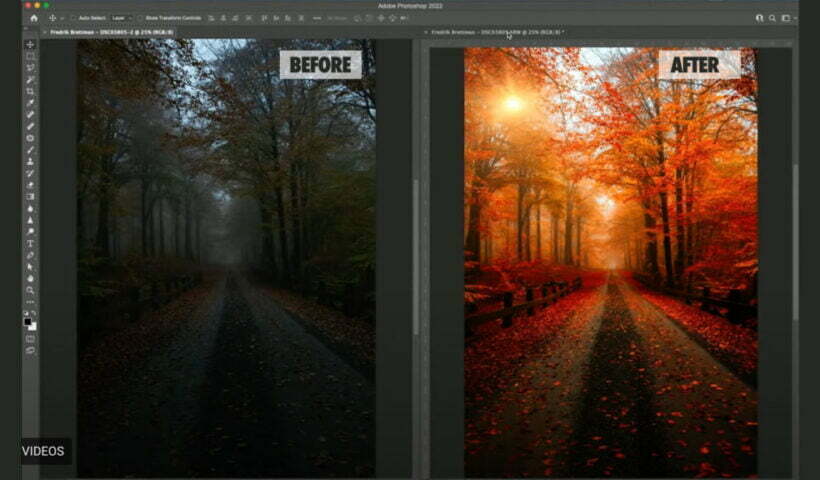Select the Eyedropper tool
Screen dimensions: 820x480
pos(30,103)
